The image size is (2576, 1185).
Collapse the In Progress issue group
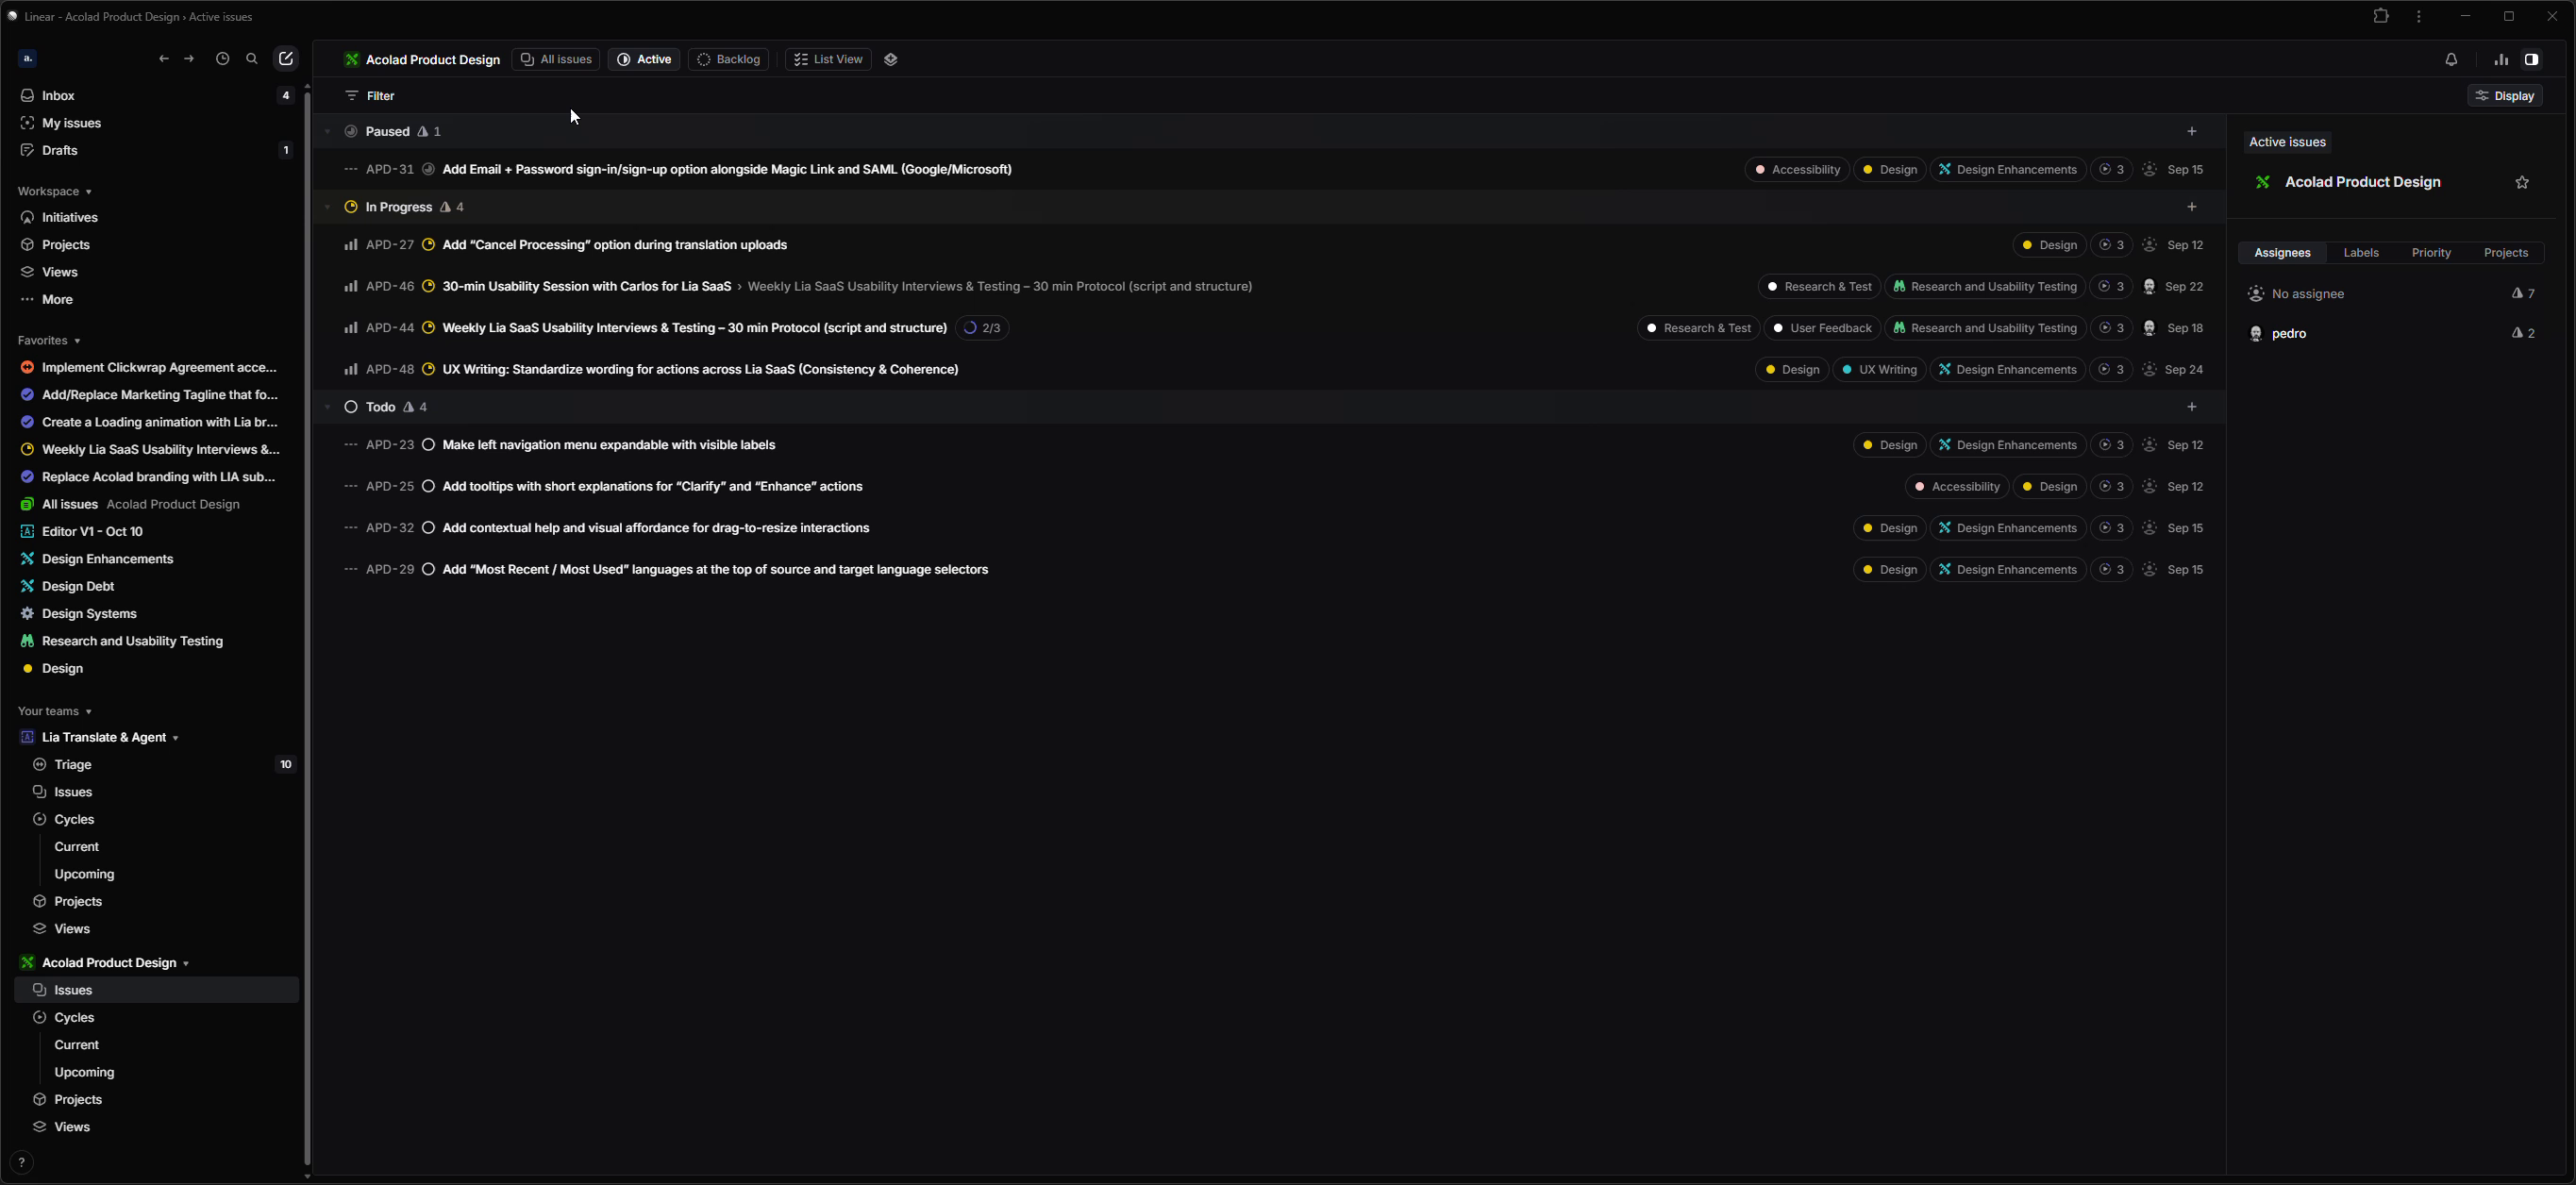point(327,208)
